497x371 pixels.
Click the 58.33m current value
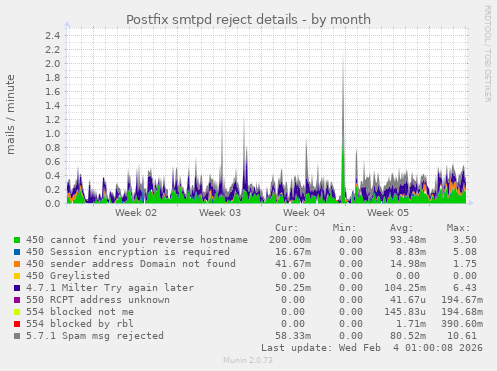pyautogui.click(x=293, y=336)
